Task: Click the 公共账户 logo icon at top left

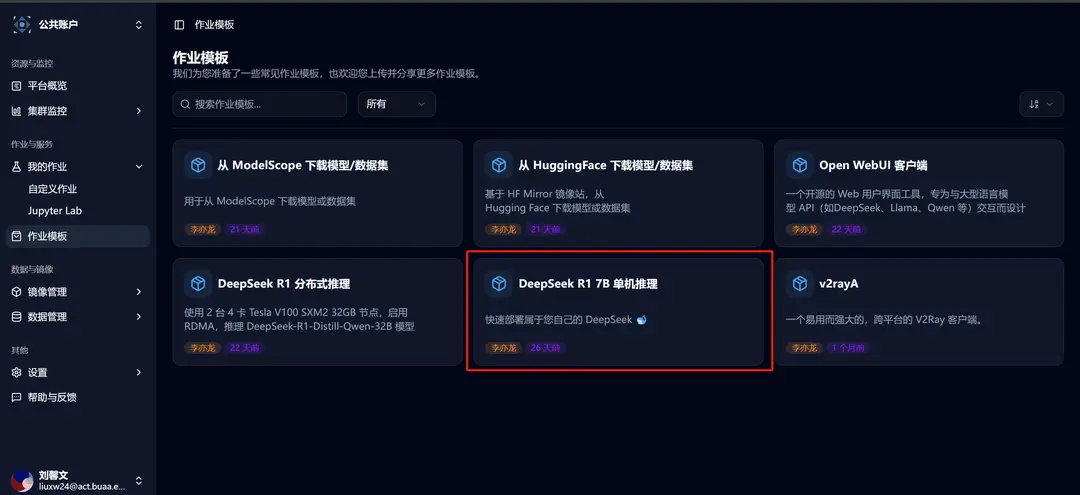Action: pos(22,24)
